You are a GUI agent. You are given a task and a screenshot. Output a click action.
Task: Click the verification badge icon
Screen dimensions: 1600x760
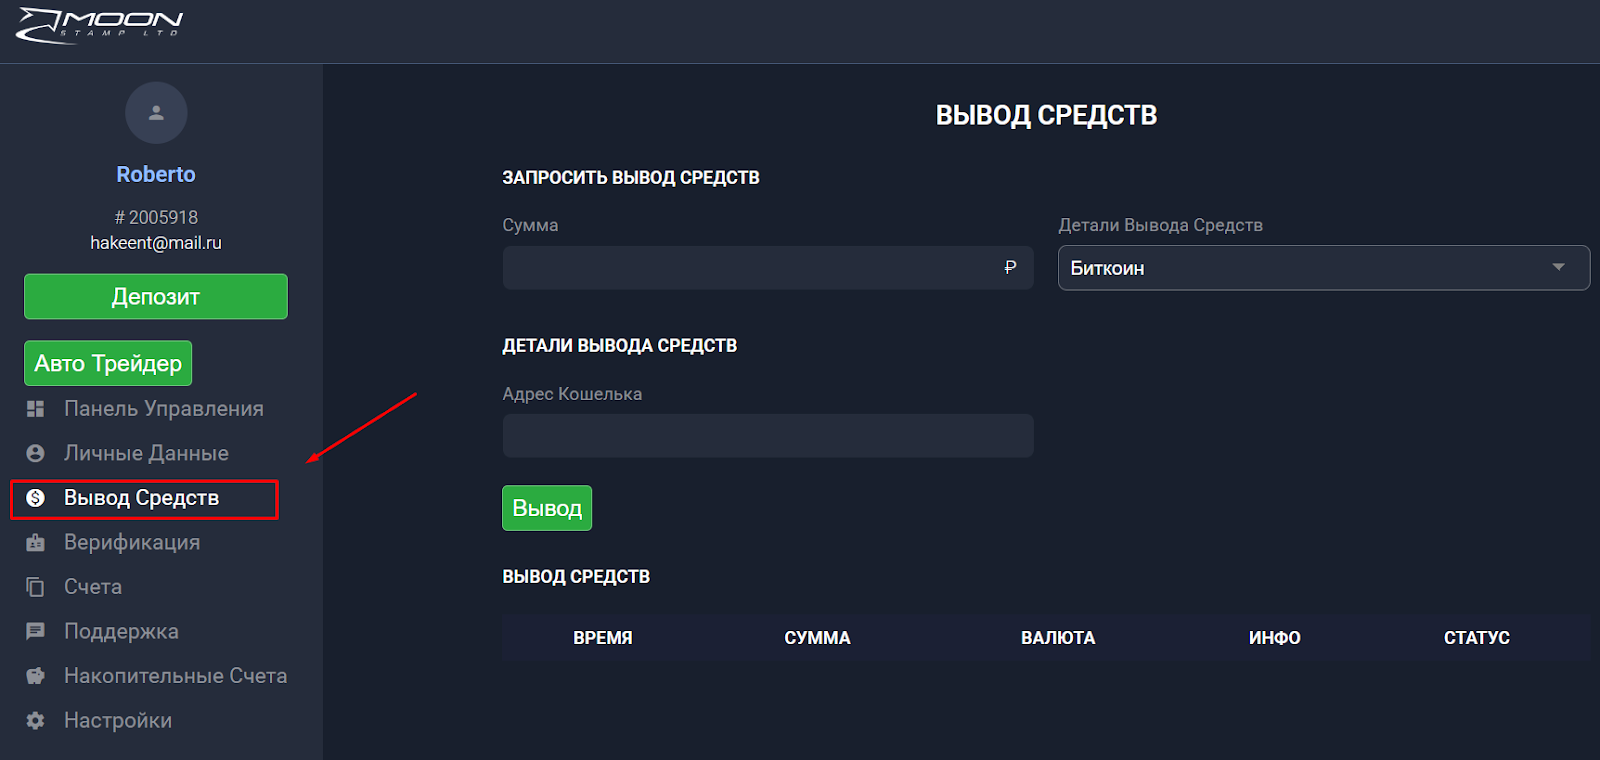click(x=36, y=543)
